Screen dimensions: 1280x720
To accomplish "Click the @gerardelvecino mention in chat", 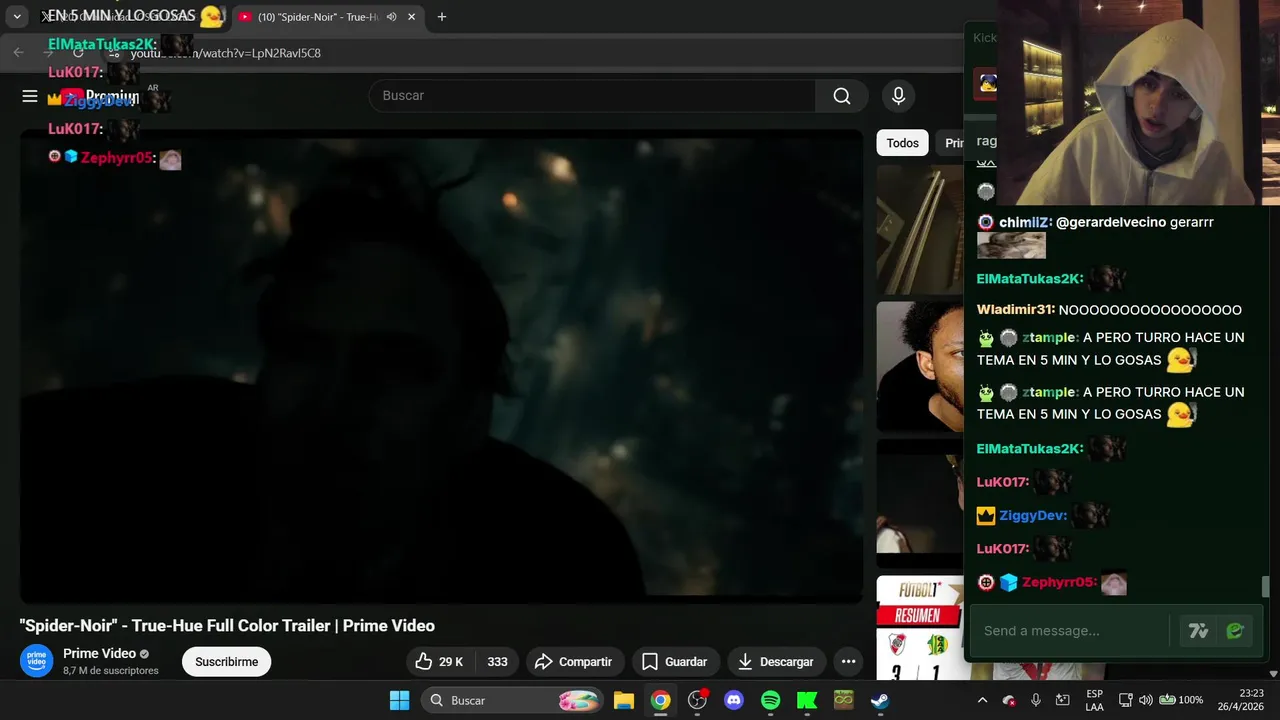I will (x=1110, y=222).
